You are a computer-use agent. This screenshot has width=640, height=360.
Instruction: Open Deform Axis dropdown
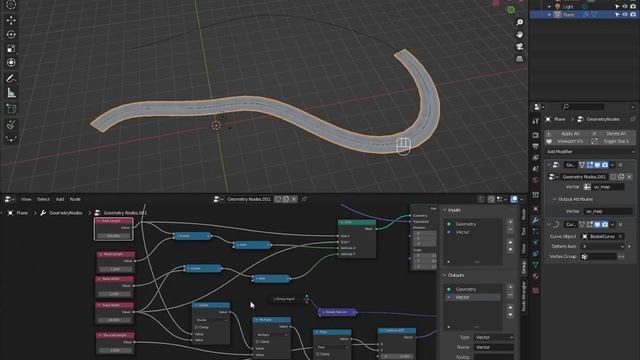click(x=603, y=247)
